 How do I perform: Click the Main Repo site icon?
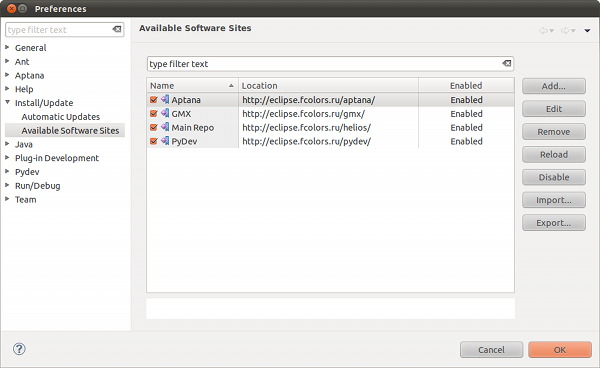pyautogui.click(x=165, y=127)
